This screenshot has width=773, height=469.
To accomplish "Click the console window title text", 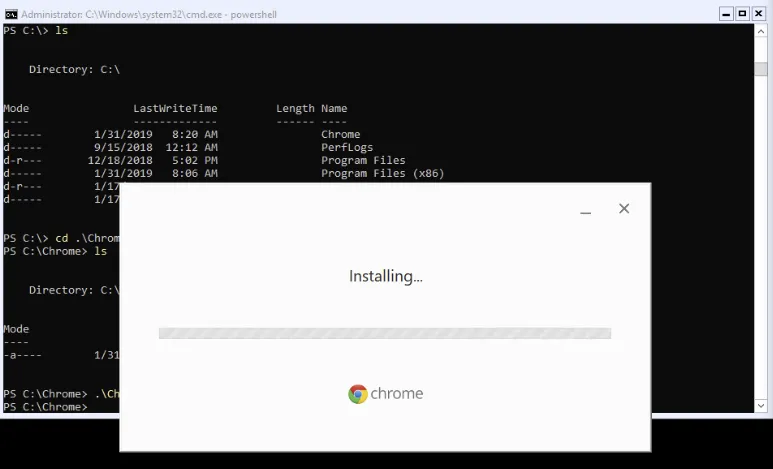I will pos(149,14).
